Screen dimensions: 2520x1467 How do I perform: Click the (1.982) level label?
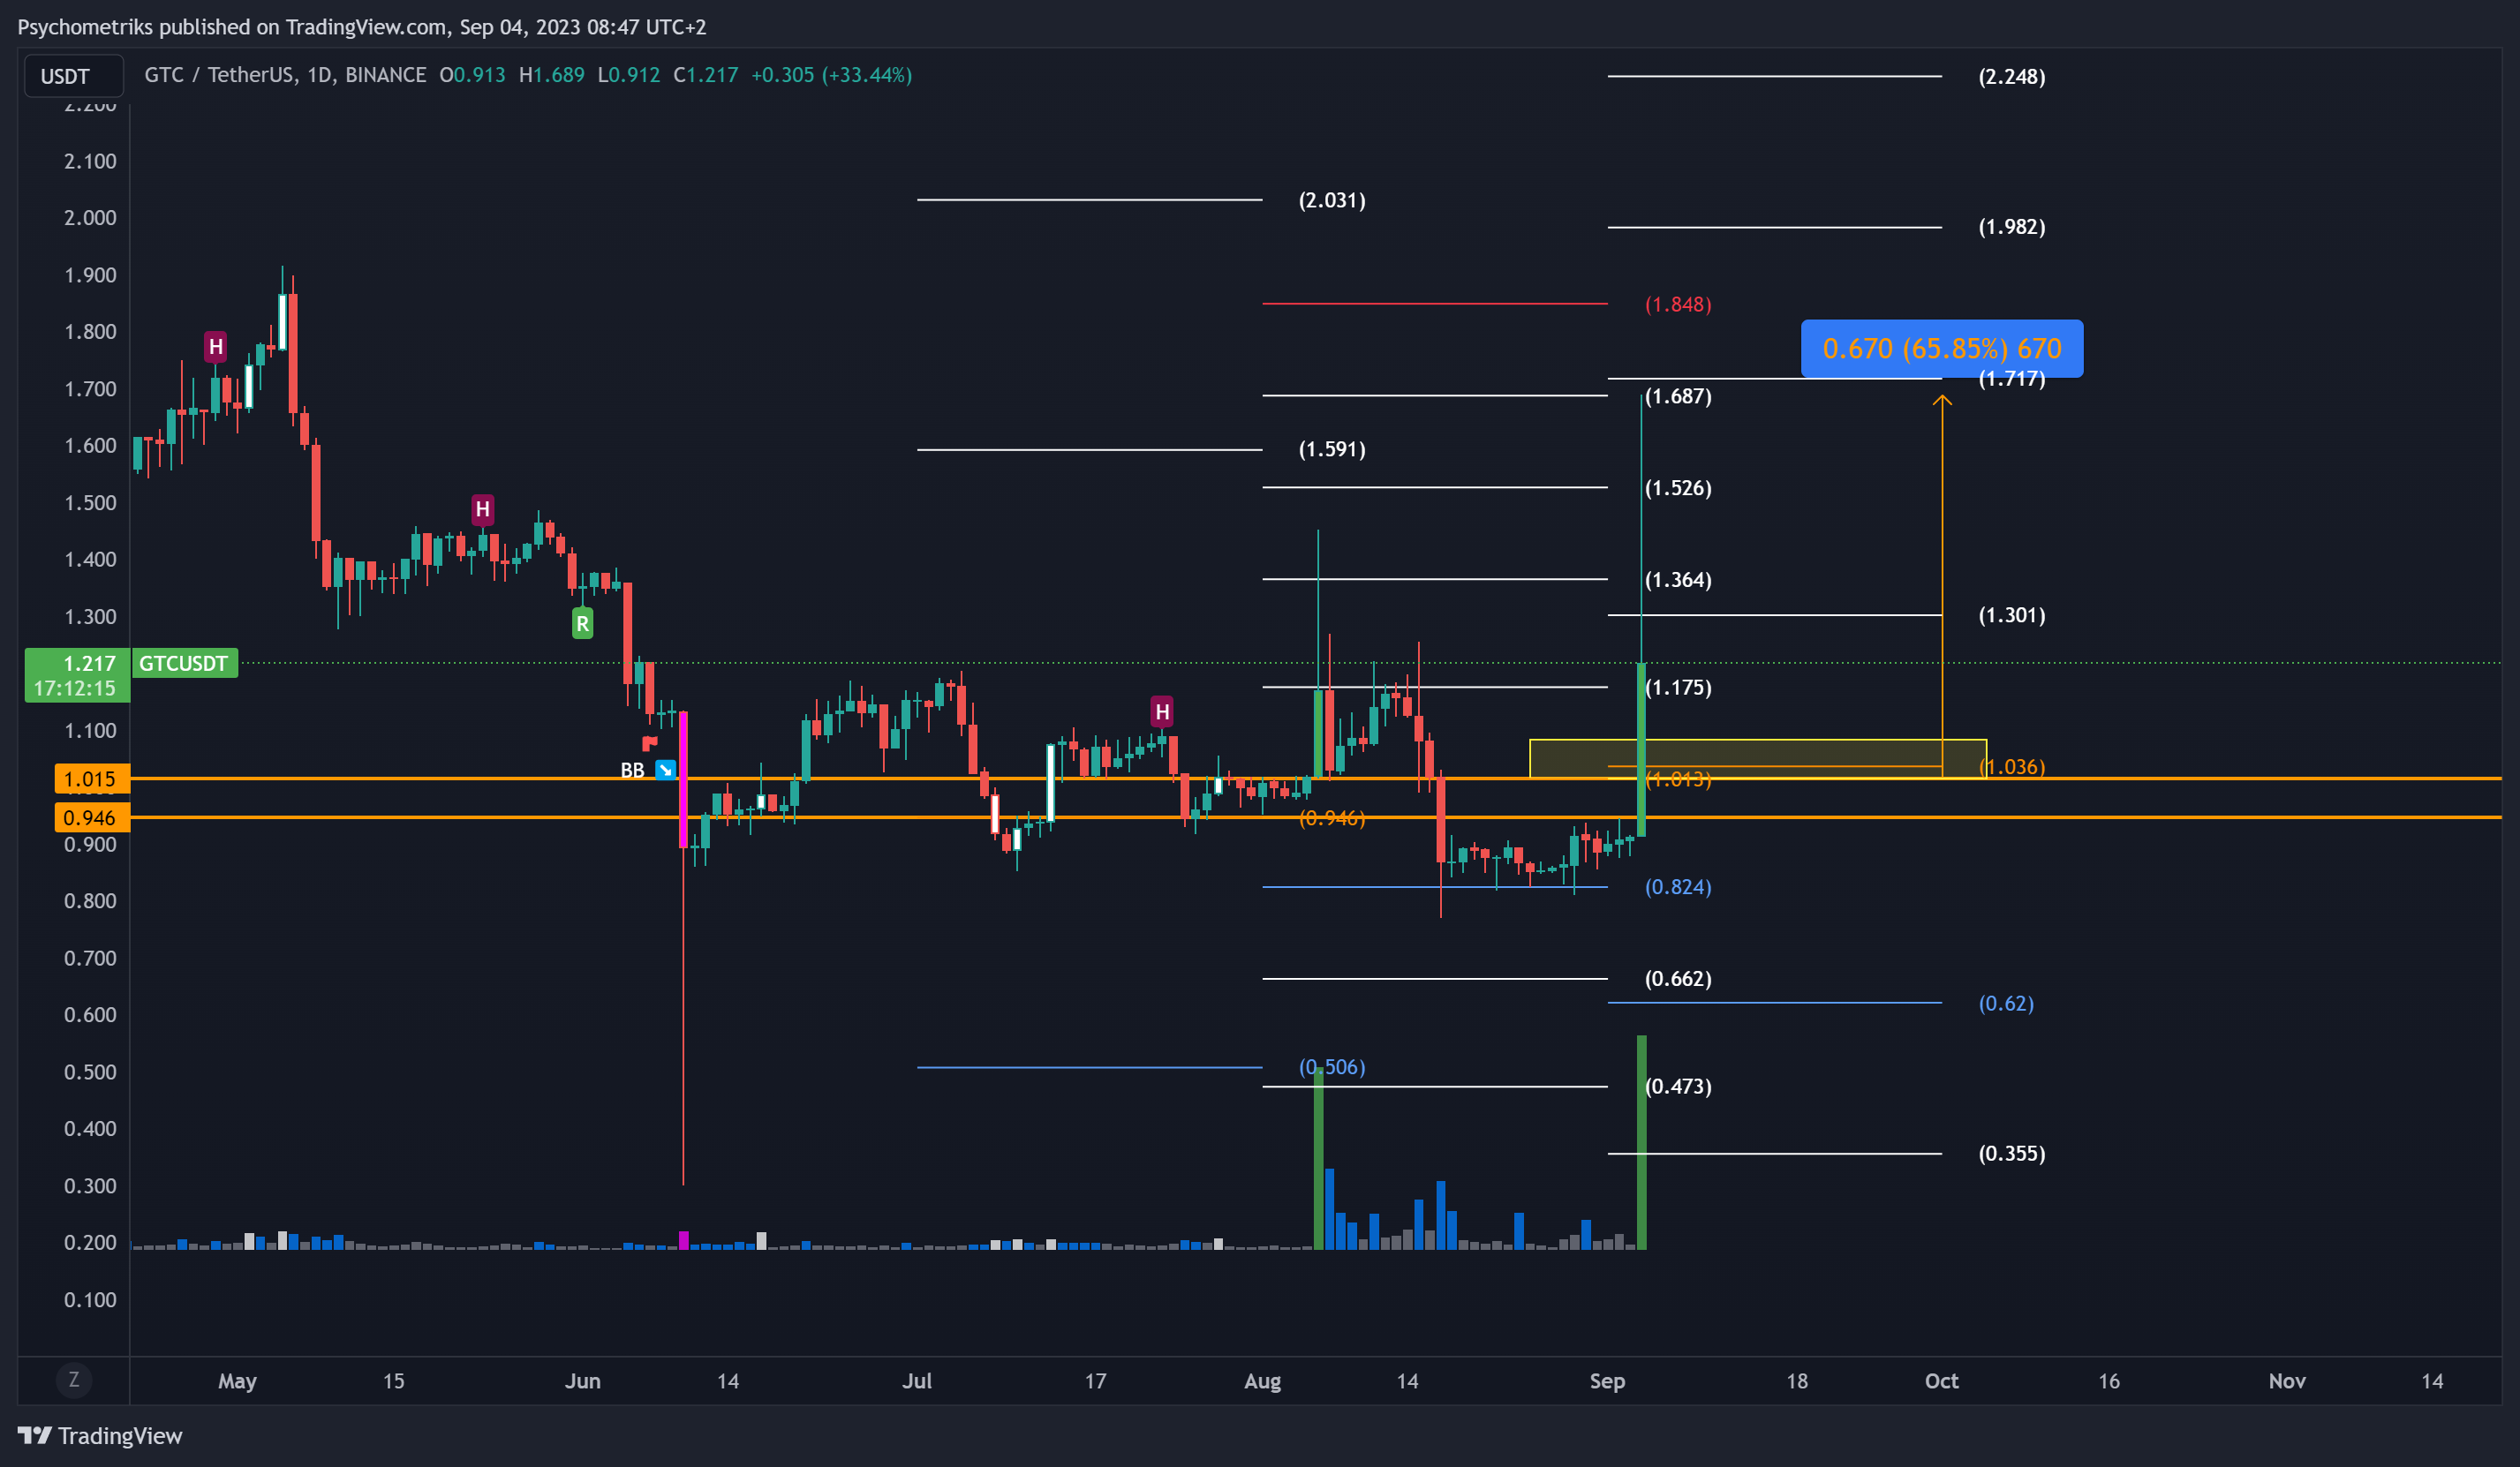click(2012, 227)
